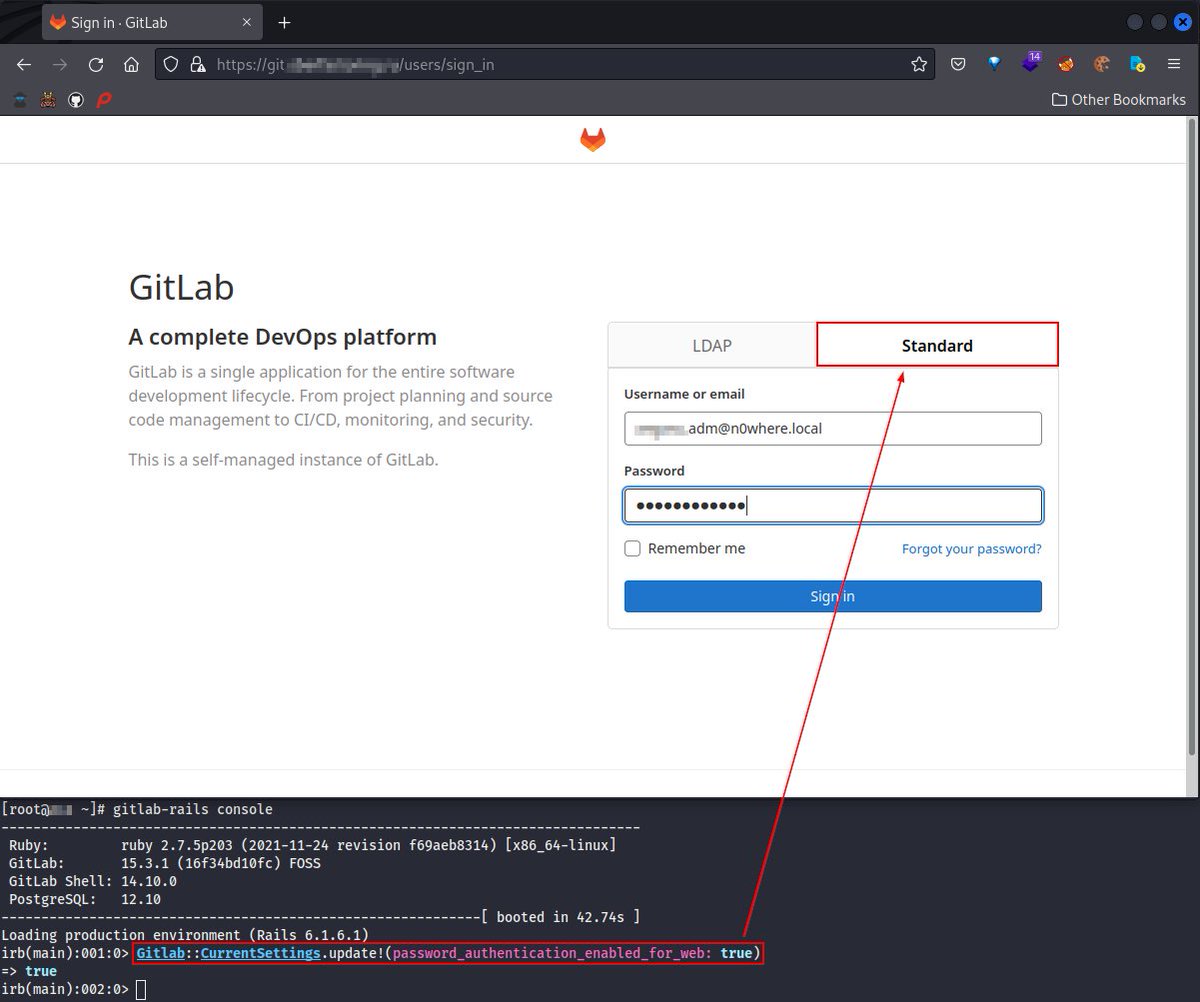Viewport: 1200px width, 1002px height.
Task: Open a new browser tab
Action: (x=285, y=22)
